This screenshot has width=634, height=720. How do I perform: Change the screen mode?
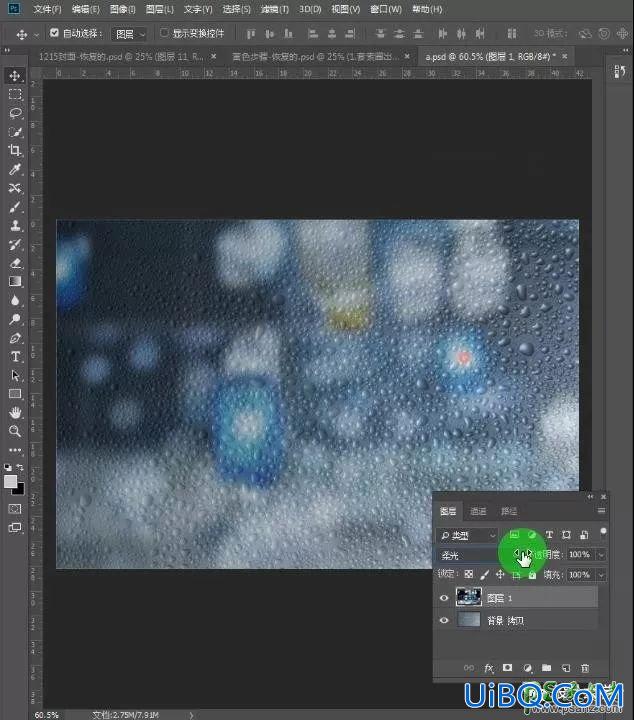(x=15, y=528)
